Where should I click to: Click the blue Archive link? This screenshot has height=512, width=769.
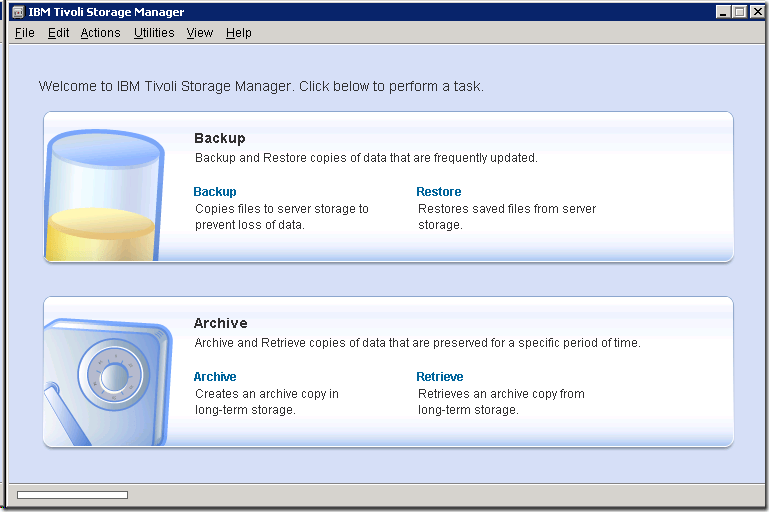[x=215, y=377]
